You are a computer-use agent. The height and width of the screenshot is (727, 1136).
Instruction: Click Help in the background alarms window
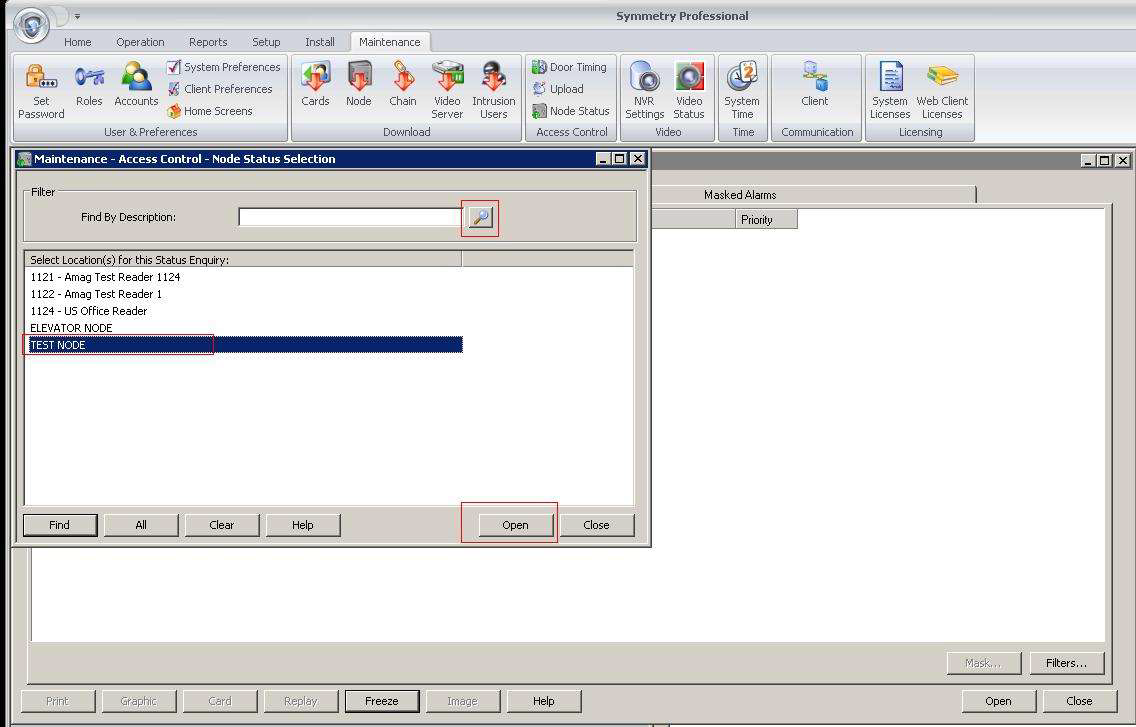click(x=543, y=701)
